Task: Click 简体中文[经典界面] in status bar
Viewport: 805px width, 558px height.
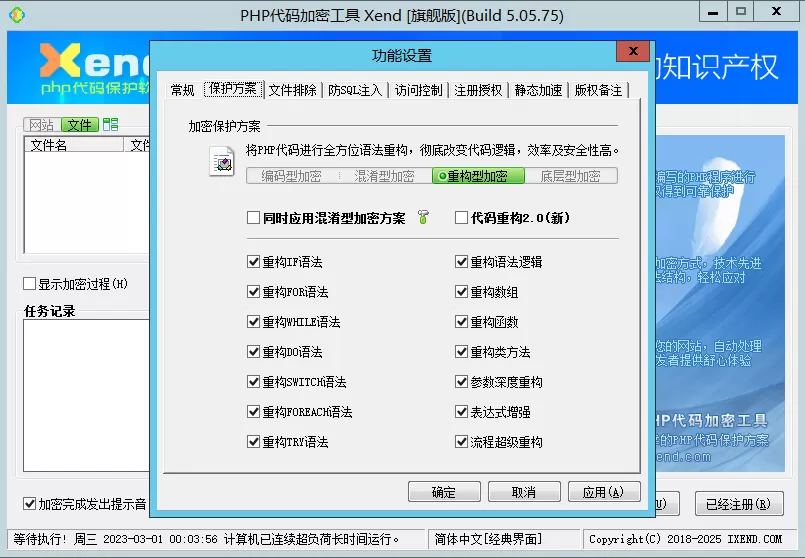Action: click(x=488, y=539)
